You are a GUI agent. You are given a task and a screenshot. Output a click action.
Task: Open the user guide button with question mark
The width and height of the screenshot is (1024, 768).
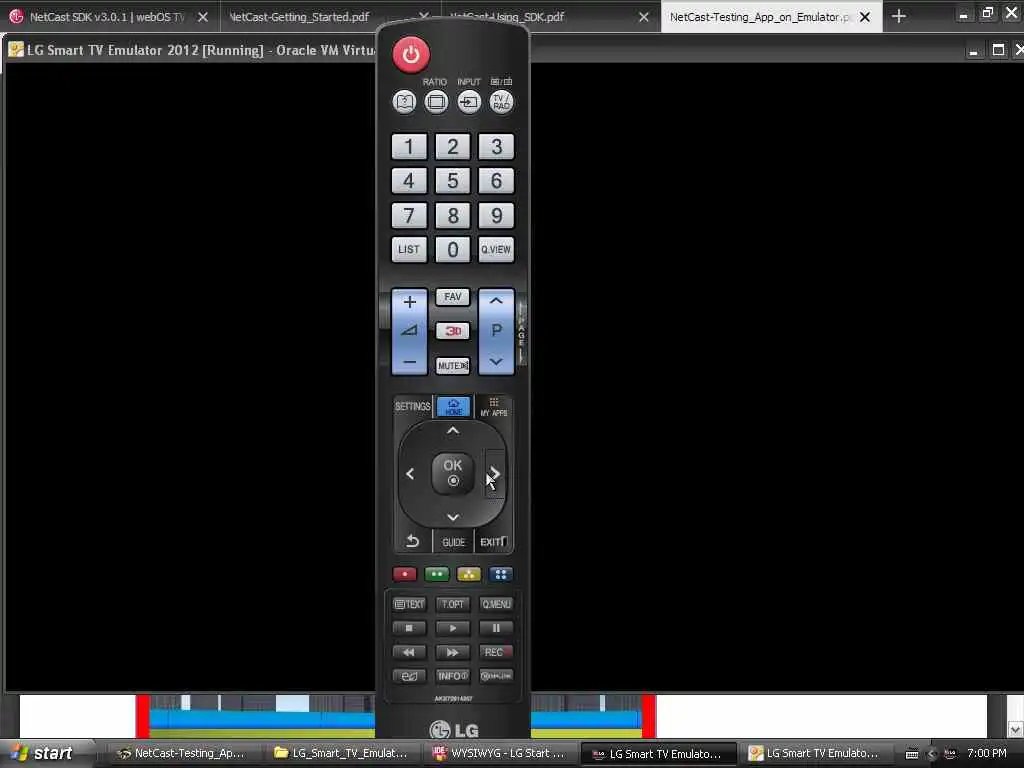click(x=404, y=102)
